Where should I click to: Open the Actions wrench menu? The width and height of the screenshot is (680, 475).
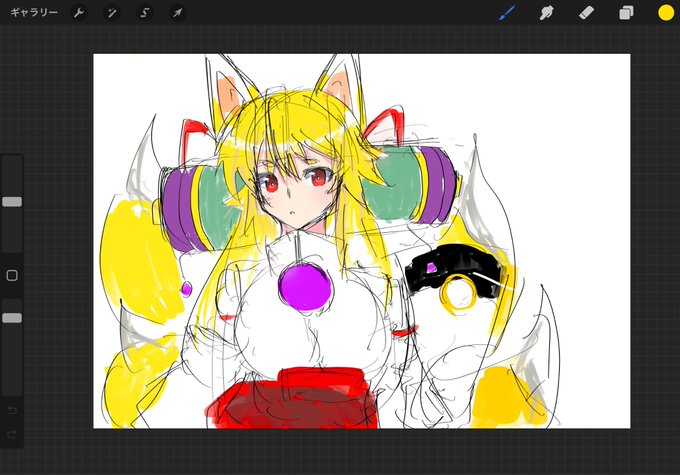78,13
